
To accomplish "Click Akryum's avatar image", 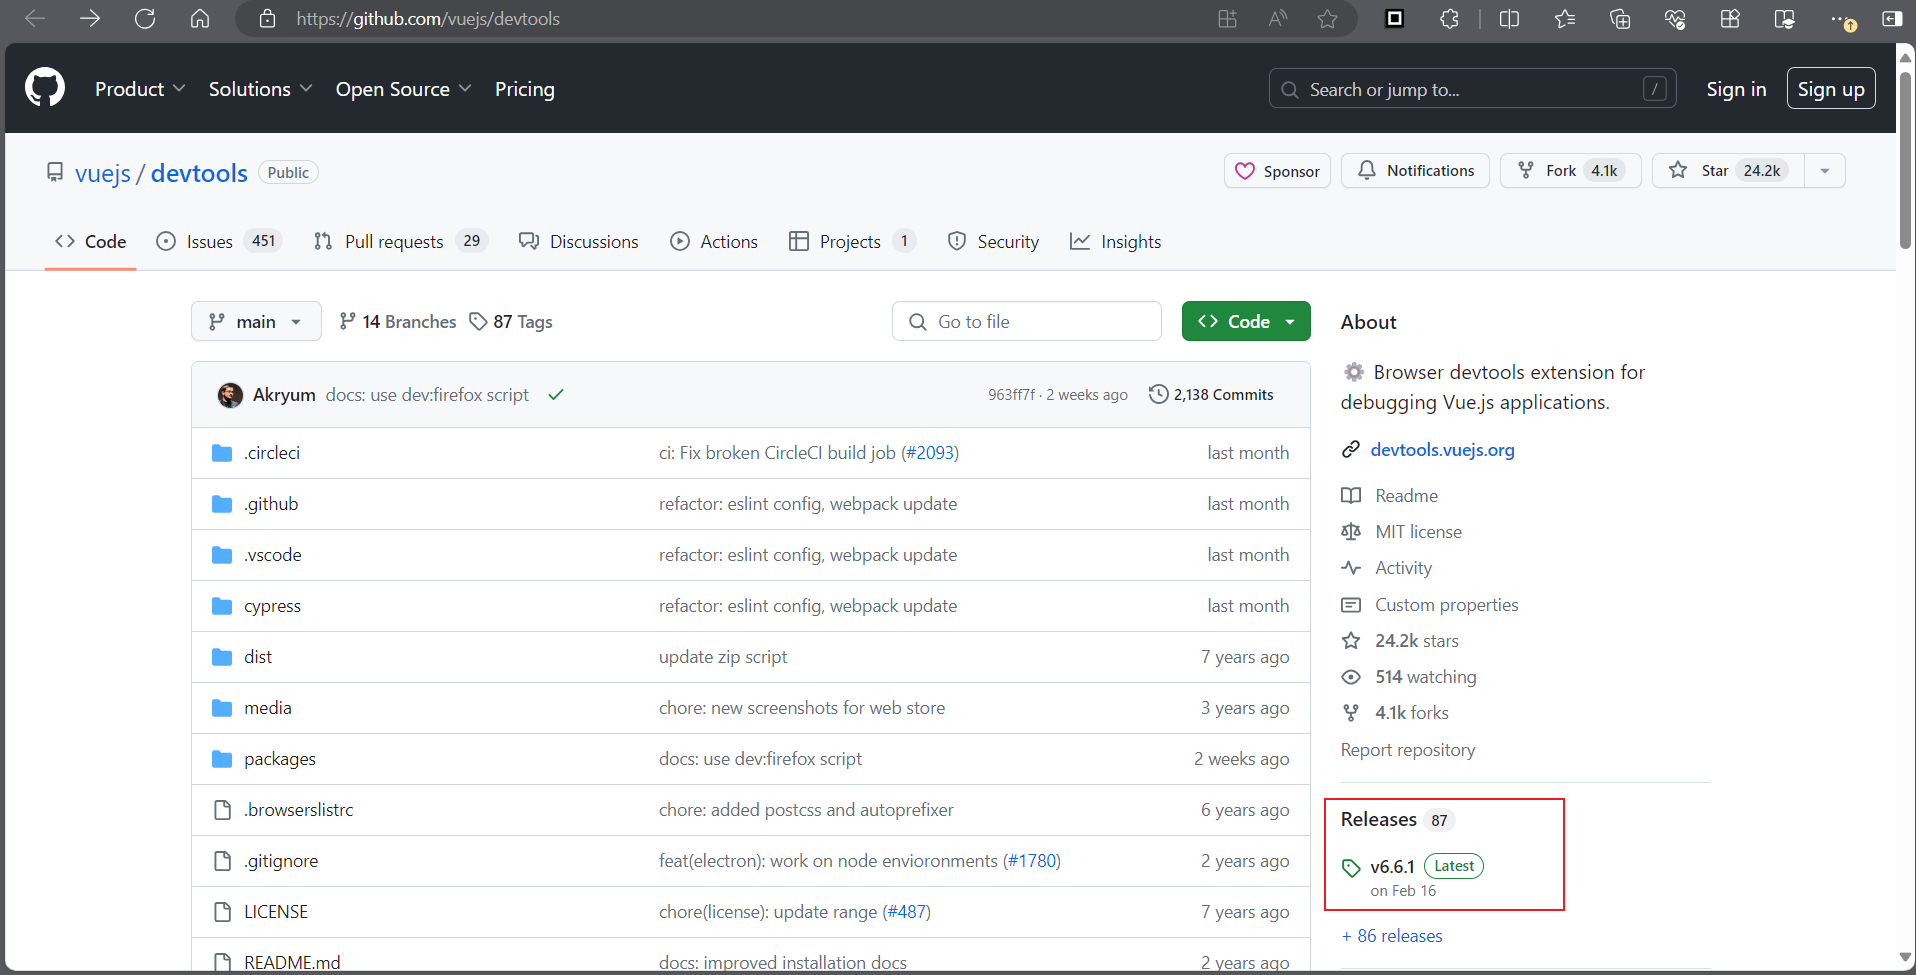I will coord(230,395).
